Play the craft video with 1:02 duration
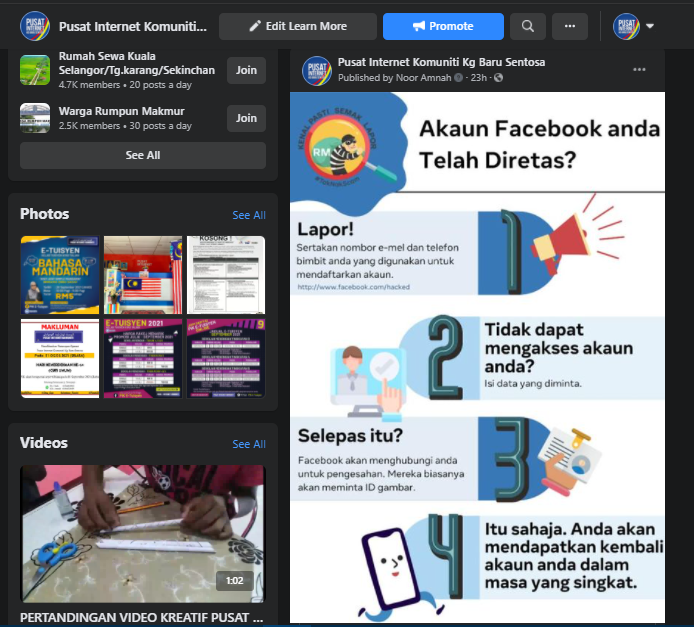This screenshot has width=694, height=627. coord(143,534)
